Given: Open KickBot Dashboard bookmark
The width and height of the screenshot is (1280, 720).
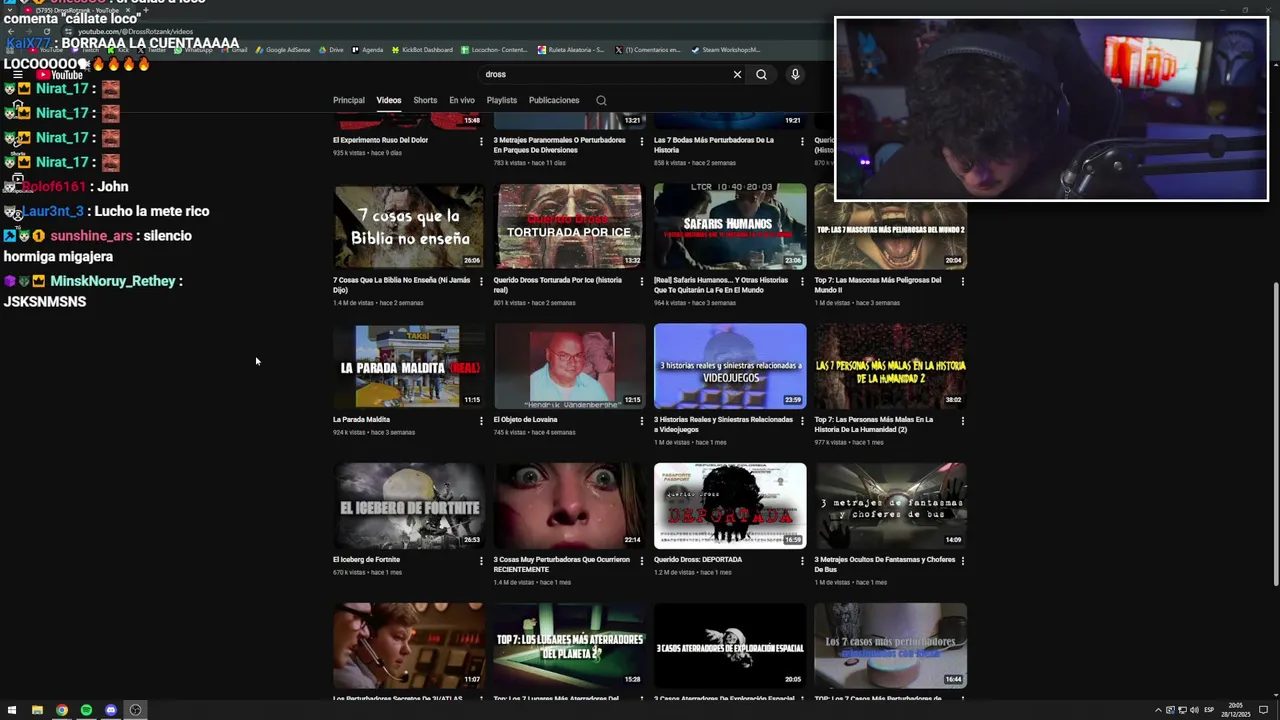Looking at the screenshot, I should (421, 50).
